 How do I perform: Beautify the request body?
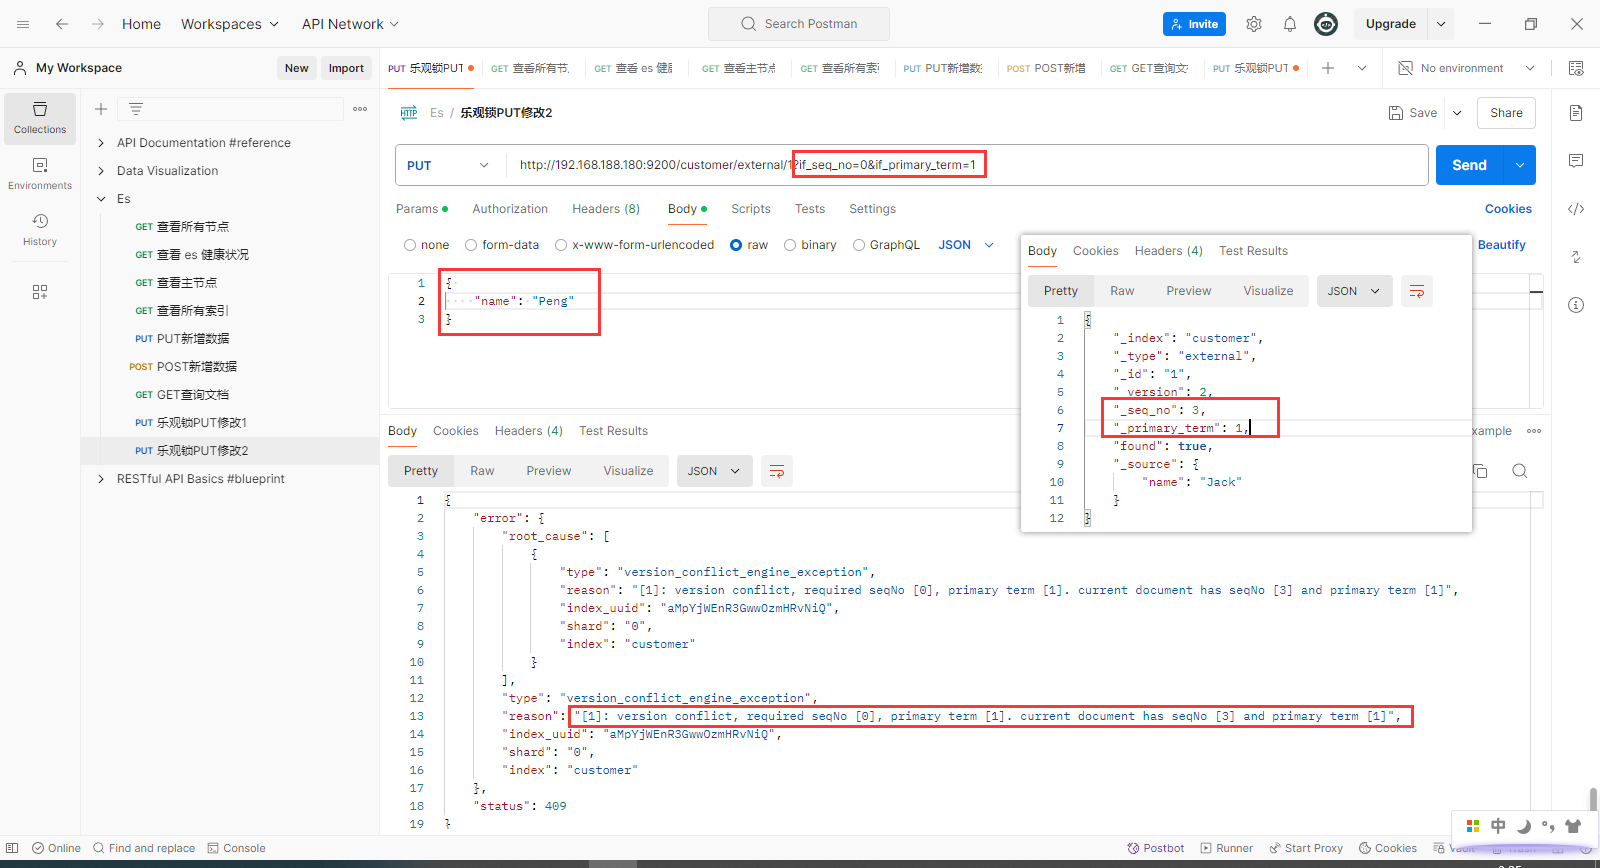click(x=1502, y=245)
